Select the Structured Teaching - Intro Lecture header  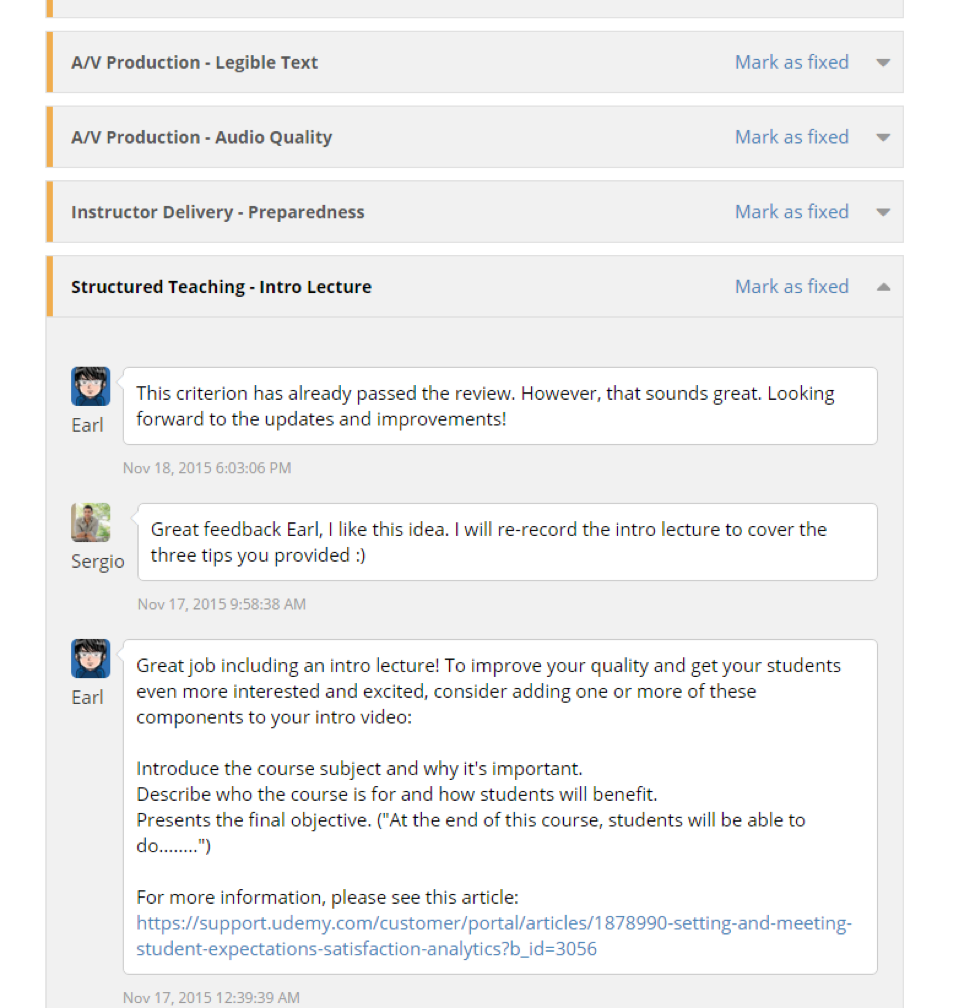pos(221,287)
